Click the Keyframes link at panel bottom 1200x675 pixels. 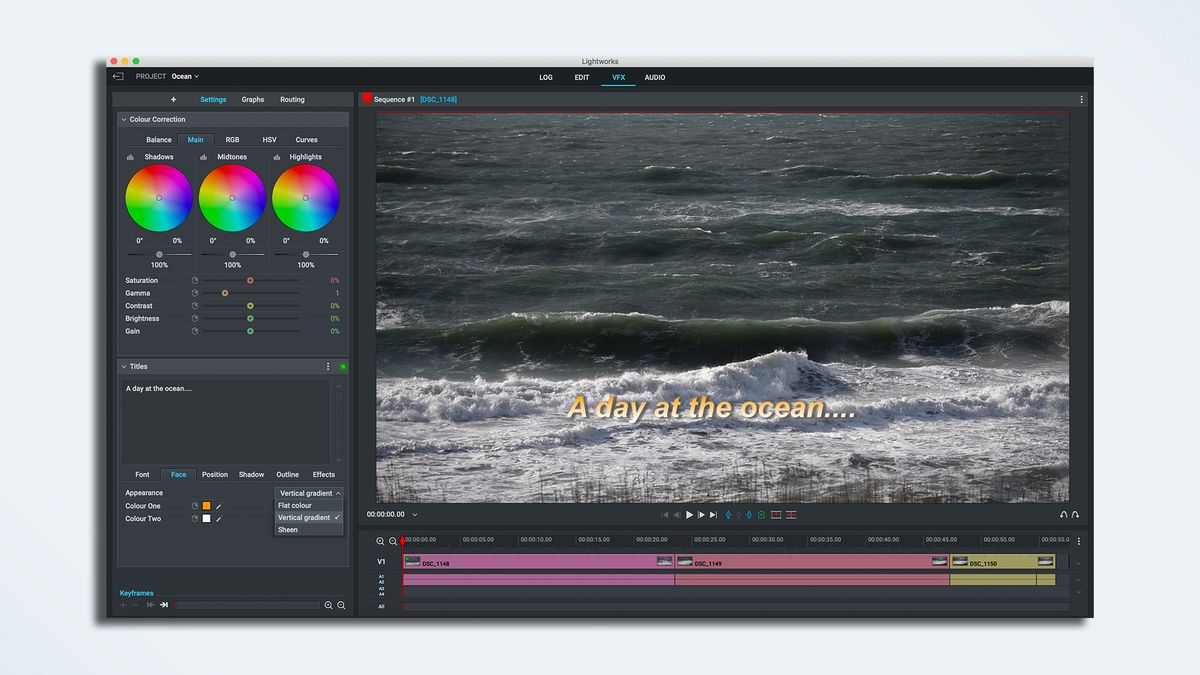tap(136, 592)
